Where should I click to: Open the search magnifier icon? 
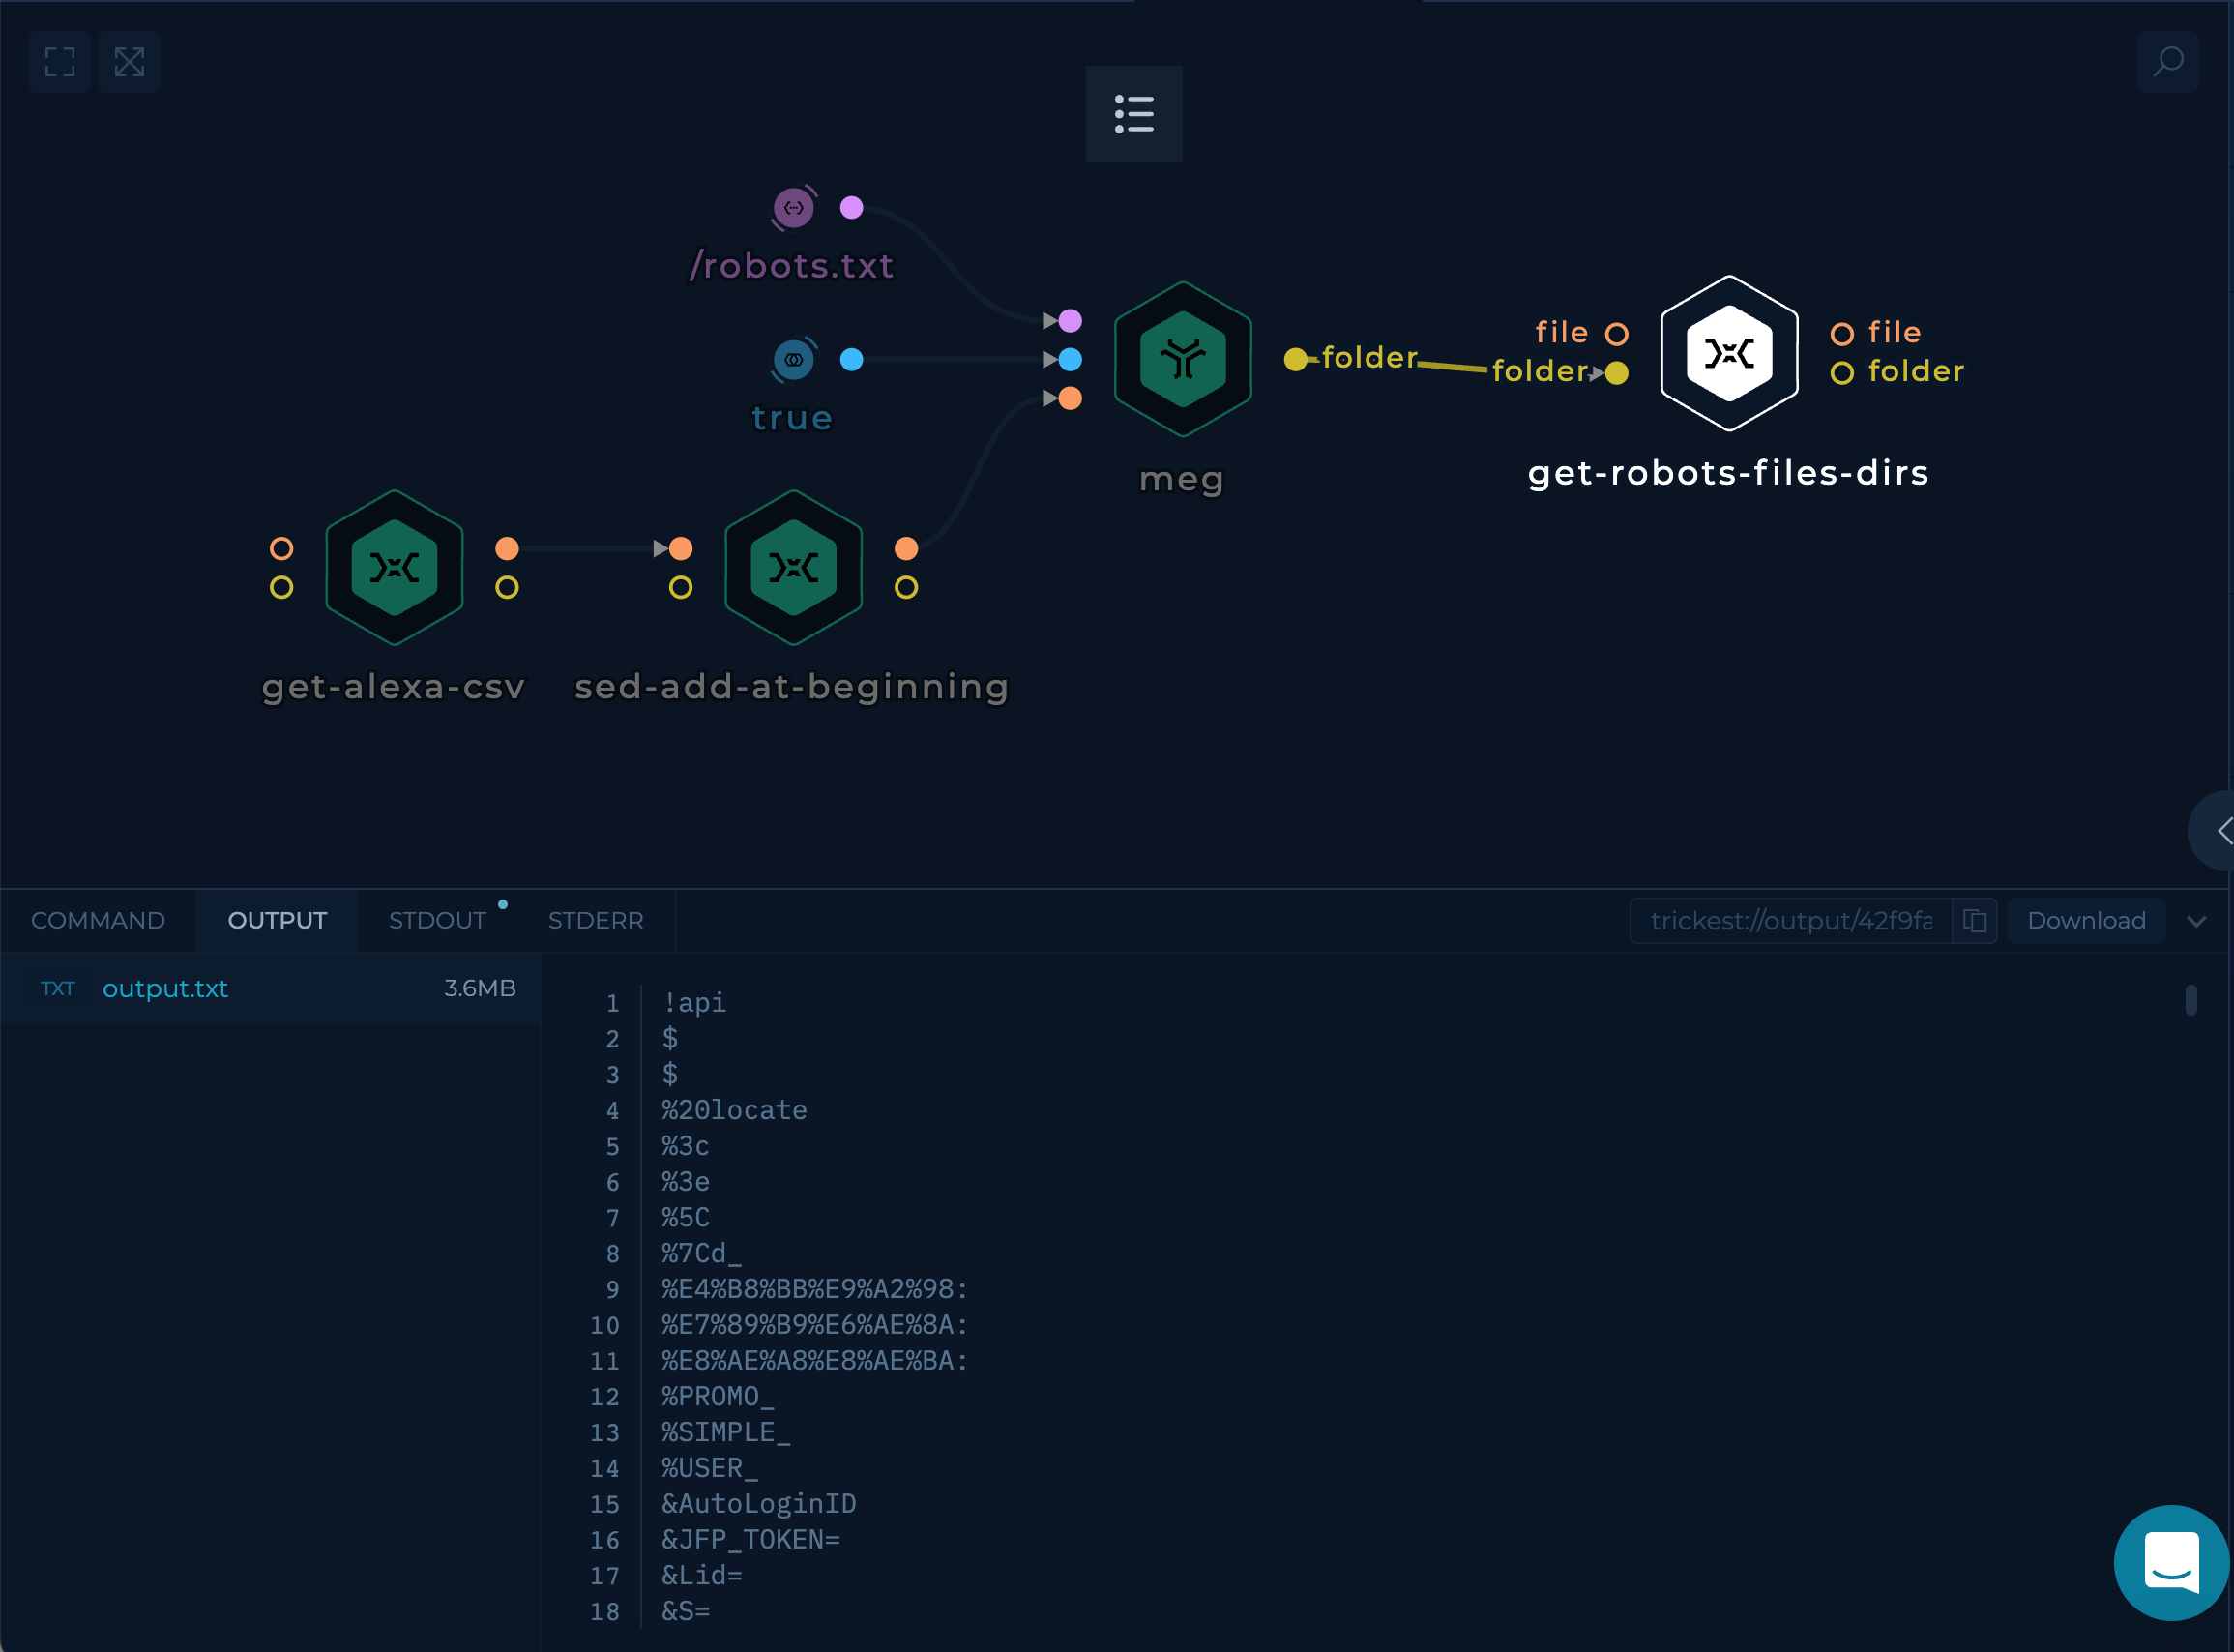click(2167, 62)
